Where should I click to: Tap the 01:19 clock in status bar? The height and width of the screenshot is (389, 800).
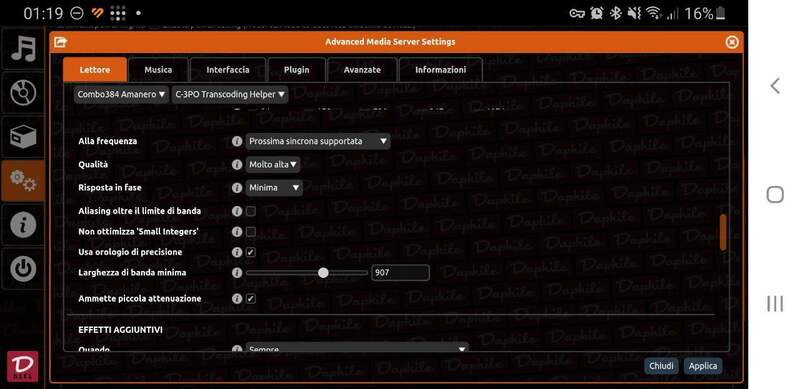click(43, 13)
